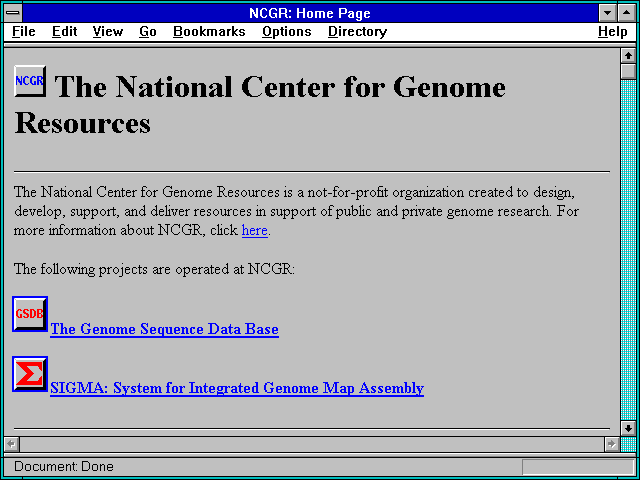Viewport: 640px width, 480px height.
Task: Open the Options menu
Action: 287,31
